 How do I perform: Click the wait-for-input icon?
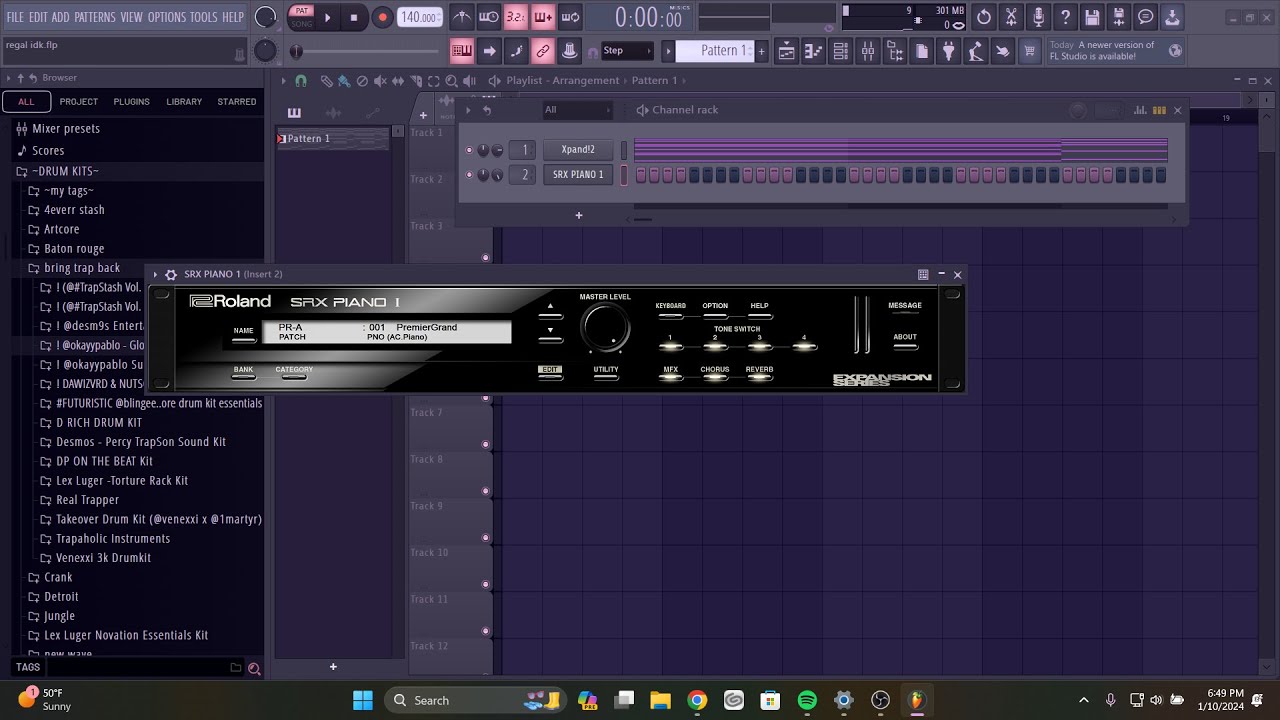(489, 17)
